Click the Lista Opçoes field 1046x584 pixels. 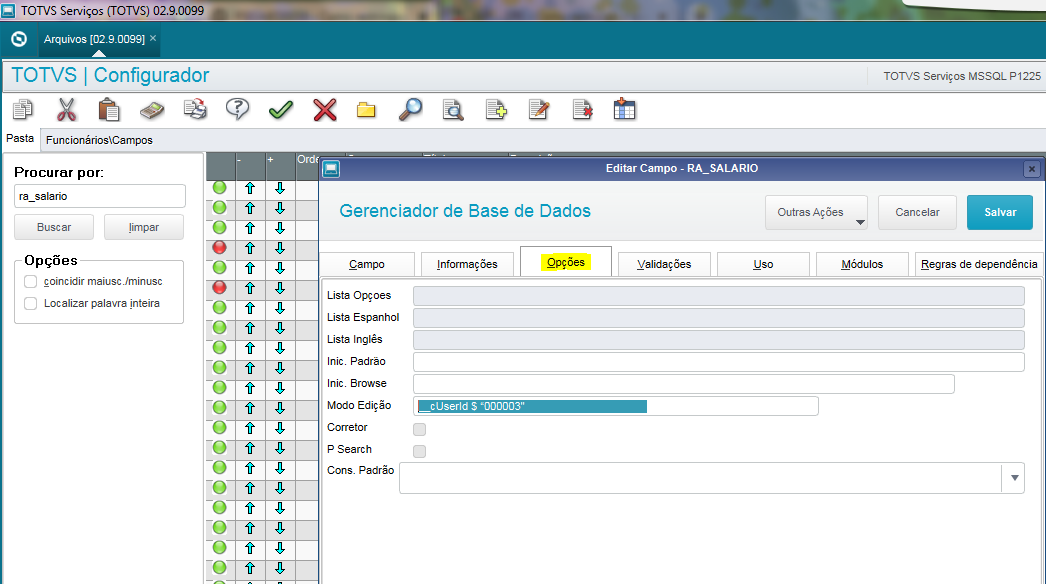point(718,296)
